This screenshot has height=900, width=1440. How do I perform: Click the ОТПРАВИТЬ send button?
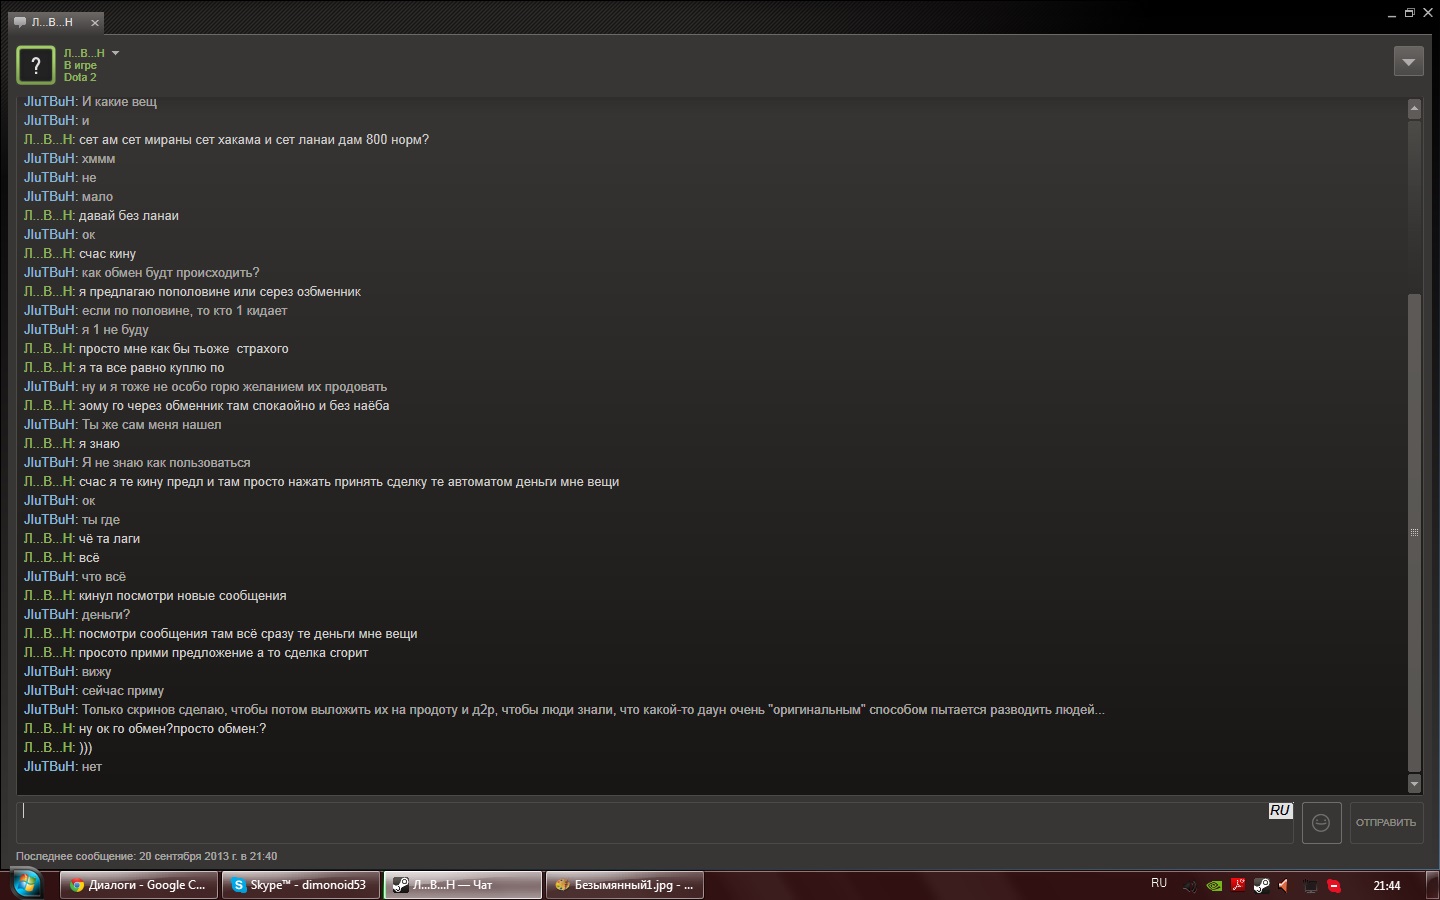1386,823
